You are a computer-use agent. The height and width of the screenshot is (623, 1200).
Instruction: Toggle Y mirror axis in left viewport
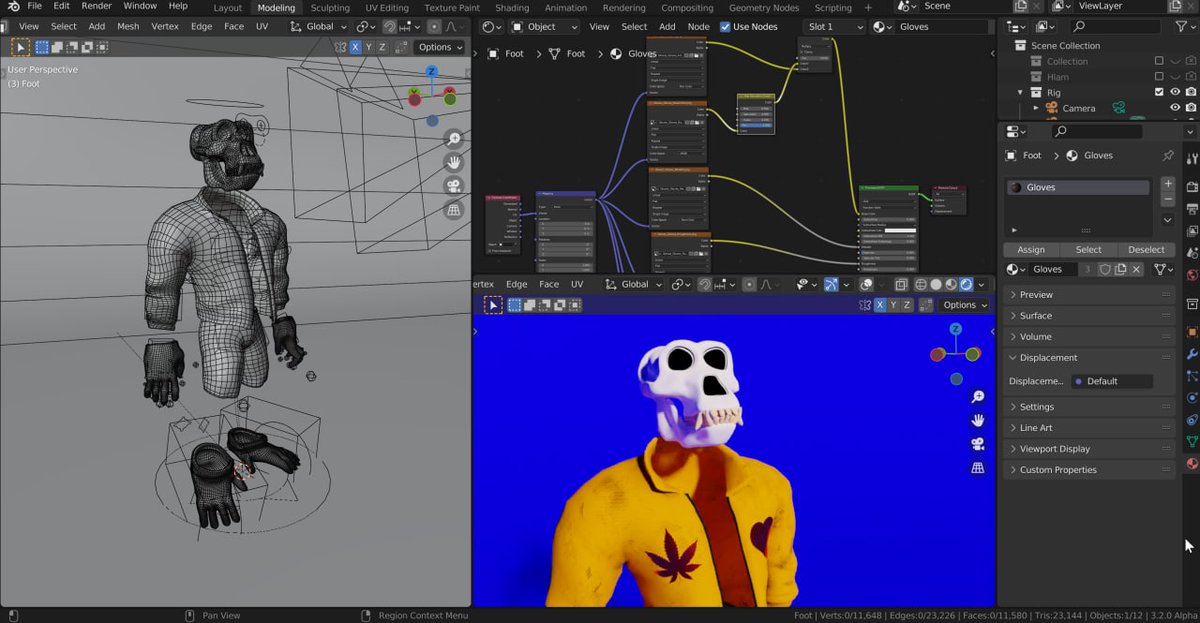(x=368, y=47)
